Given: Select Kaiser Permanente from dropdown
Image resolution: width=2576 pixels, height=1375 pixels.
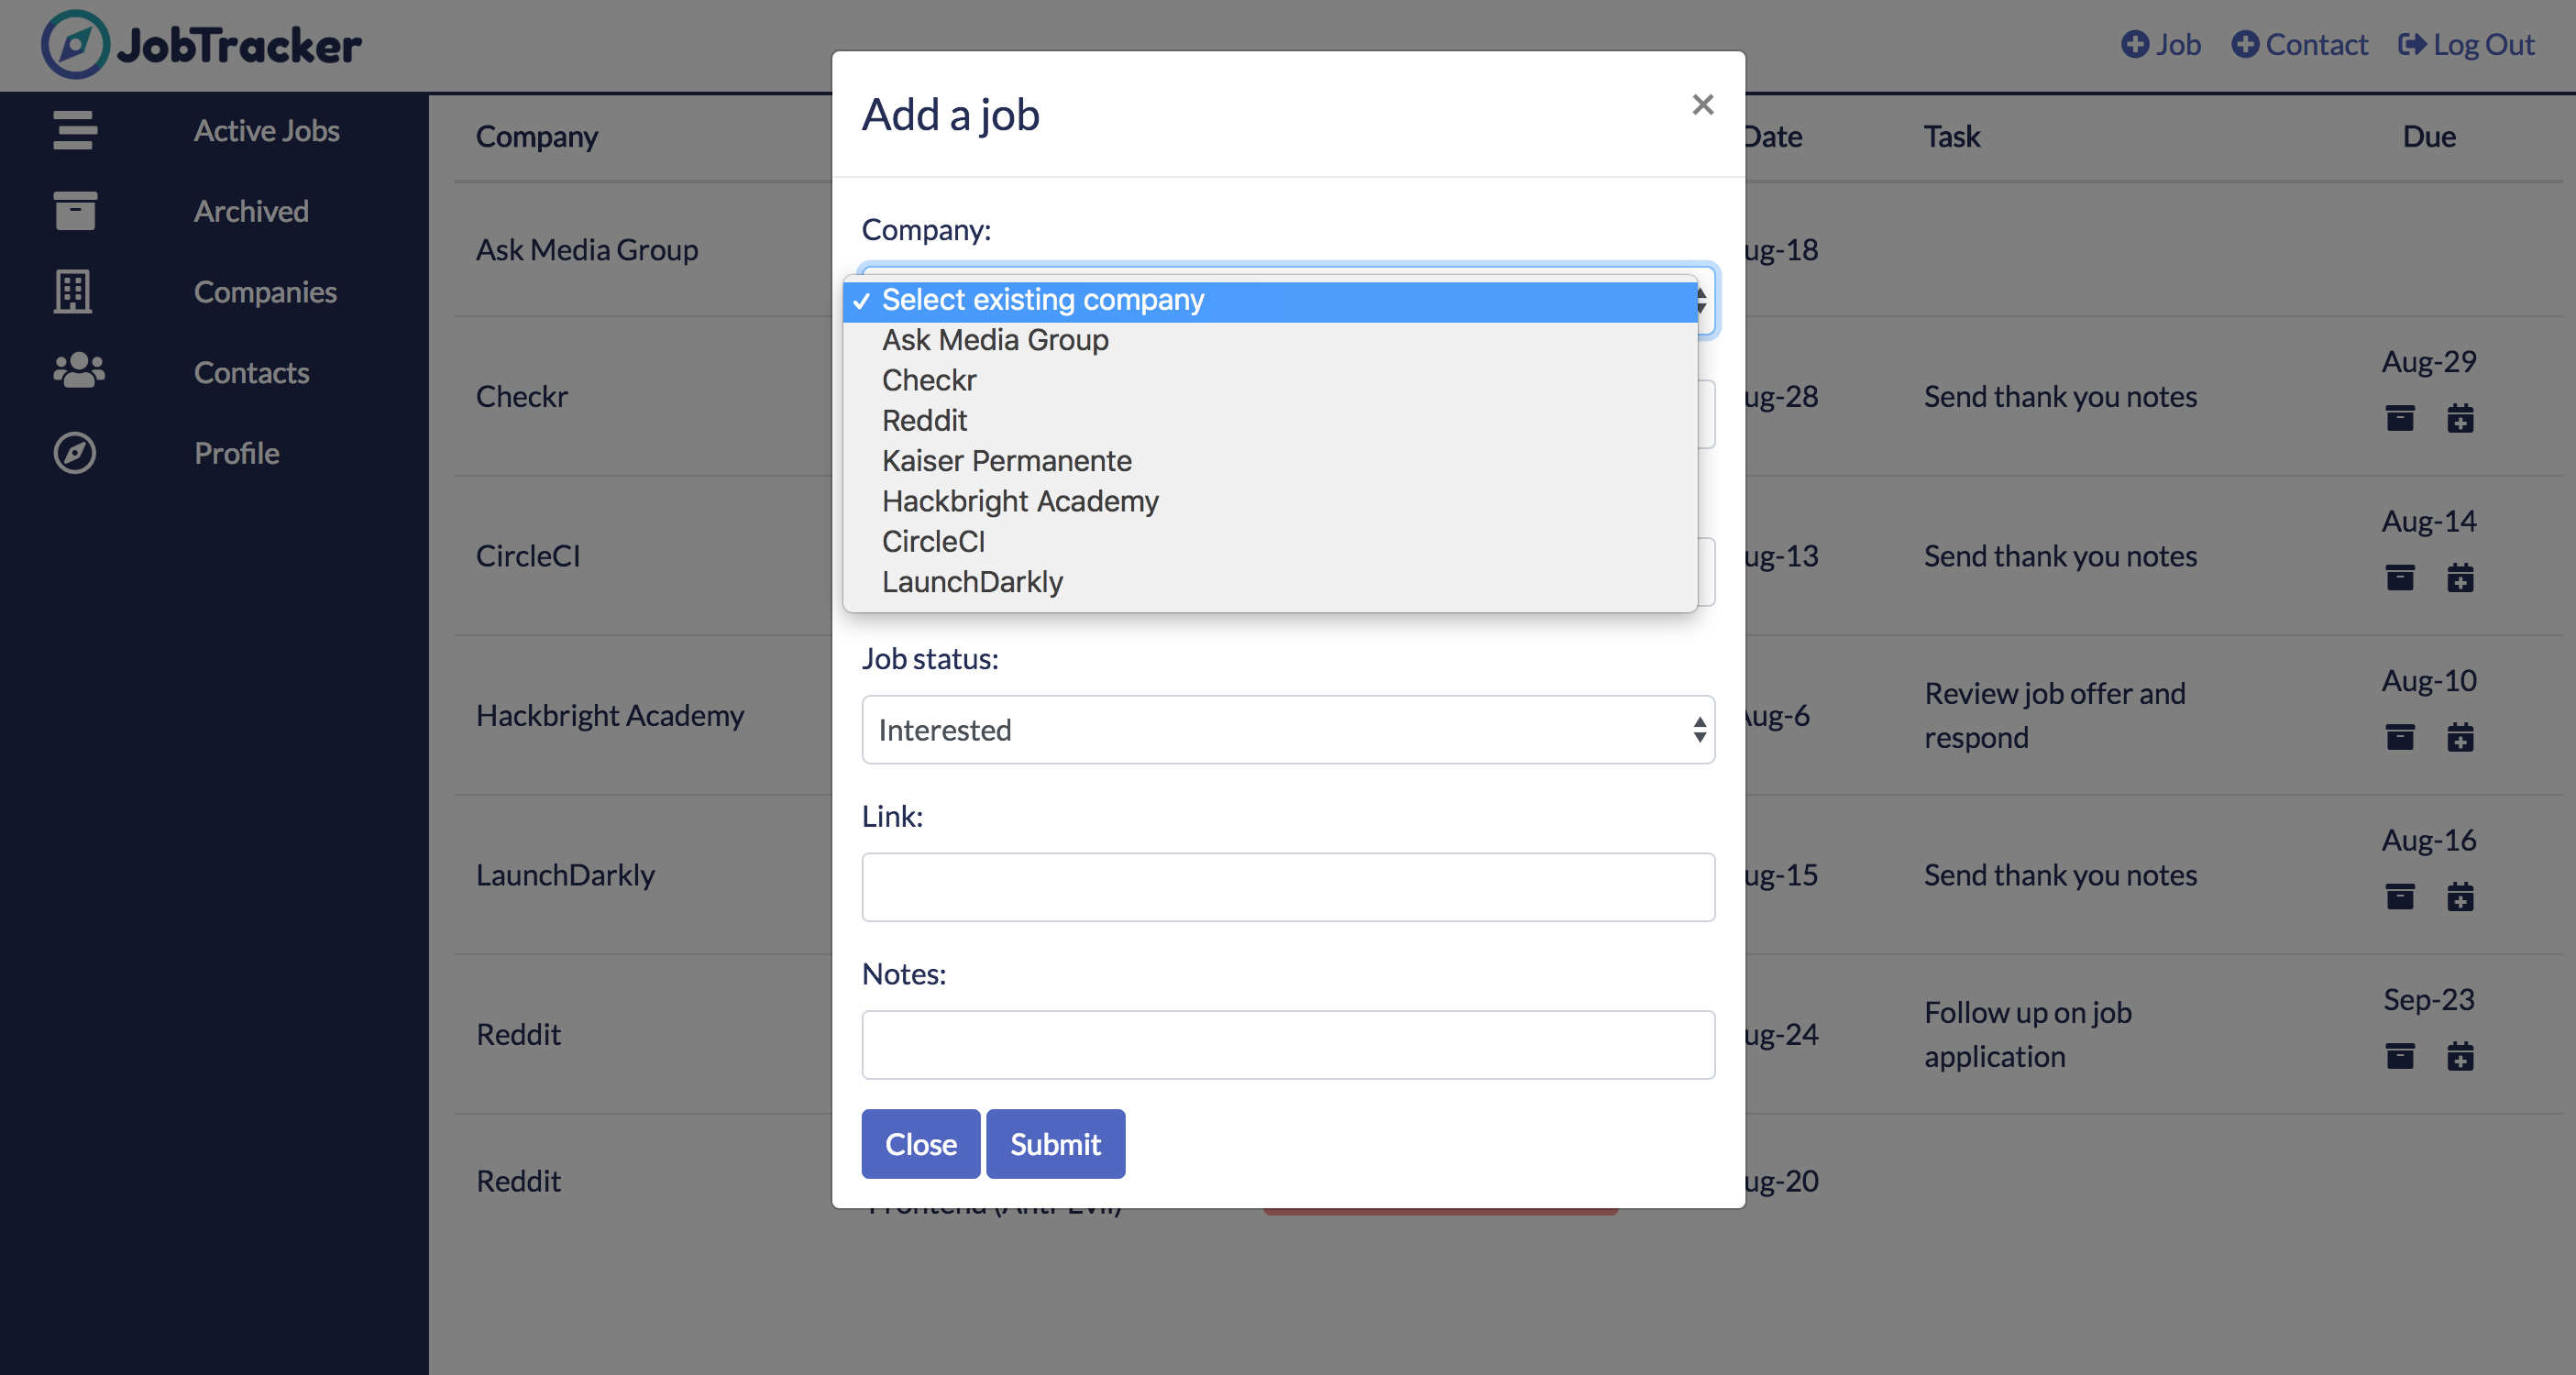Looking at the screenshot, I should pyautogui.click(x=1007, y=460).
